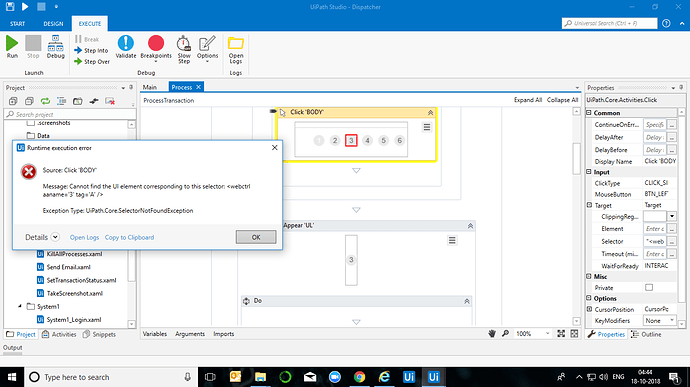The image size is (690, 387).
Task: Click the Stop execution icon
Action: coord(33,47)
